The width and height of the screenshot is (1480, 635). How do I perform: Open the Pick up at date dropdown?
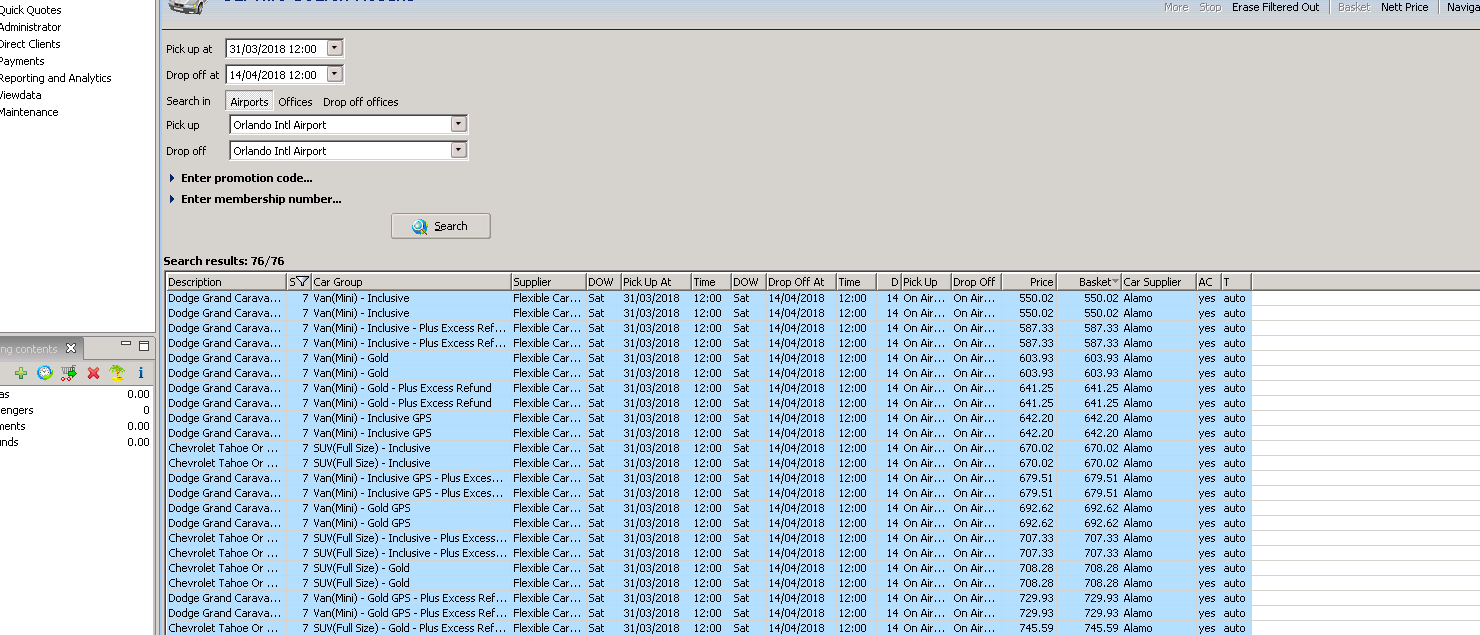point(334,48)
